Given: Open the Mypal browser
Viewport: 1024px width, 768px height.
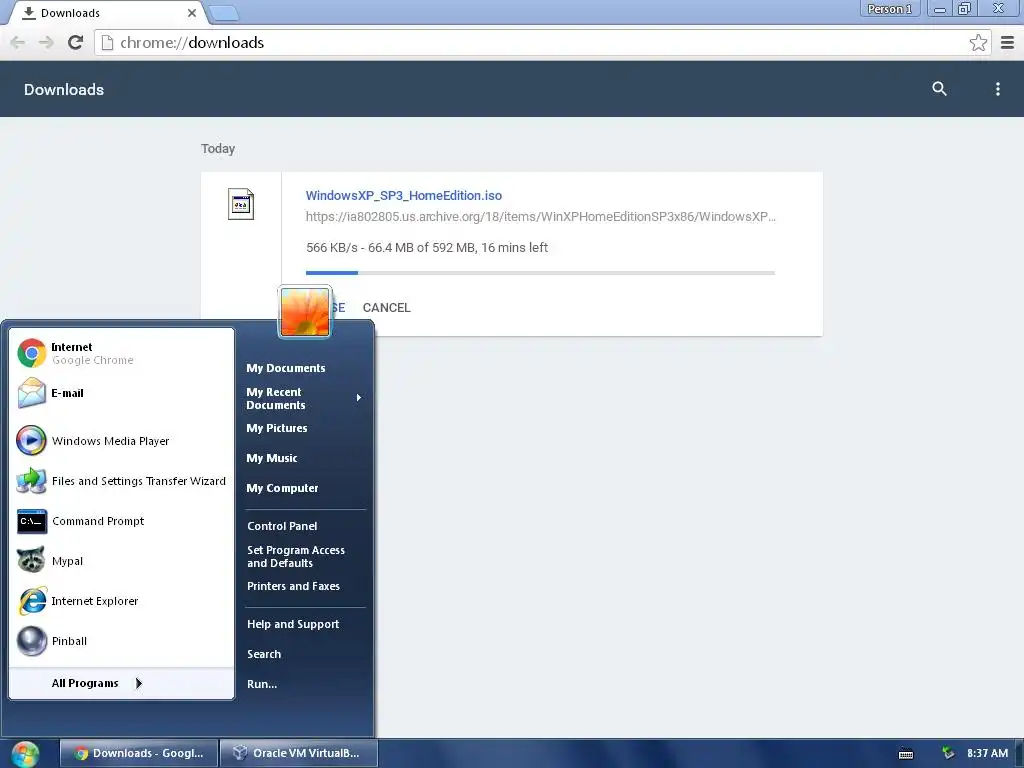Looking at the screenshot, I should [121, 561].
